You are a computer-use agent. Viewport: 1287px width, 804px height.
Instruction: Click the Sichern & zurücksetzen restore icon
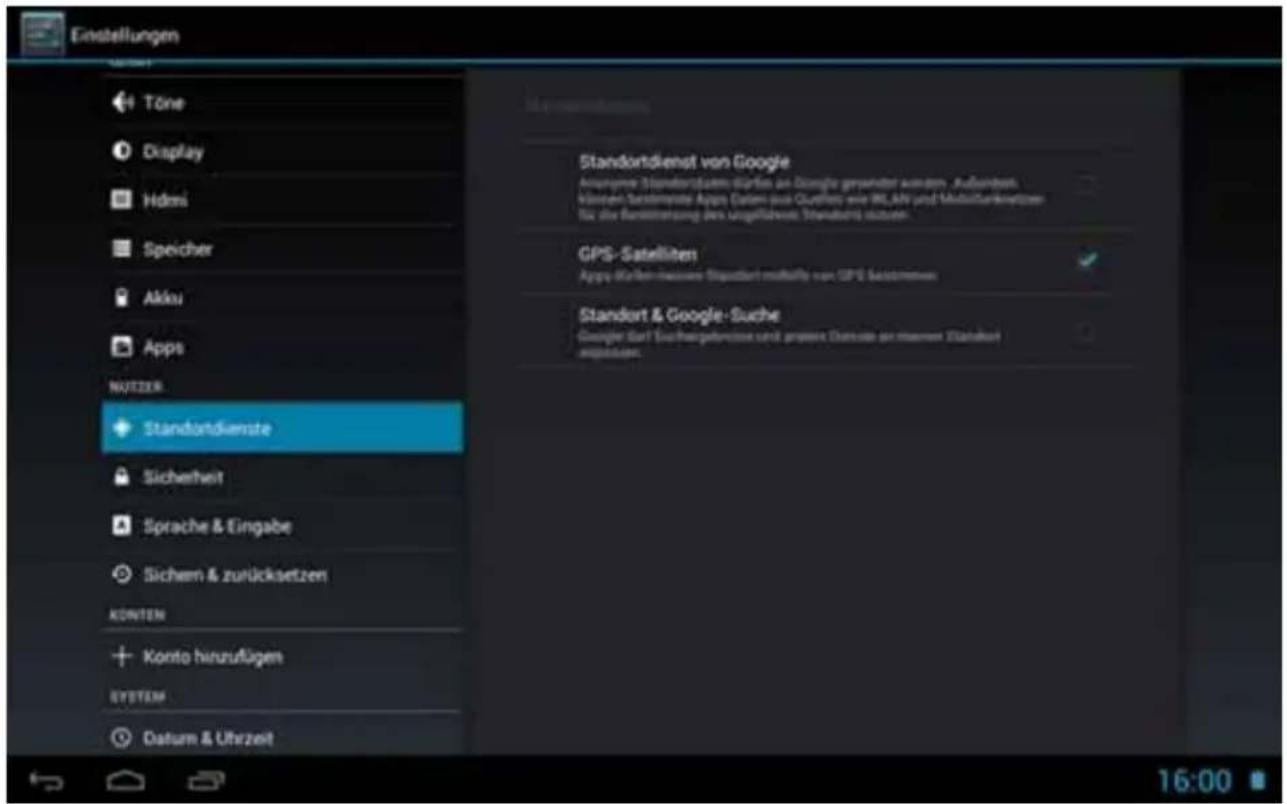[121, 576]
